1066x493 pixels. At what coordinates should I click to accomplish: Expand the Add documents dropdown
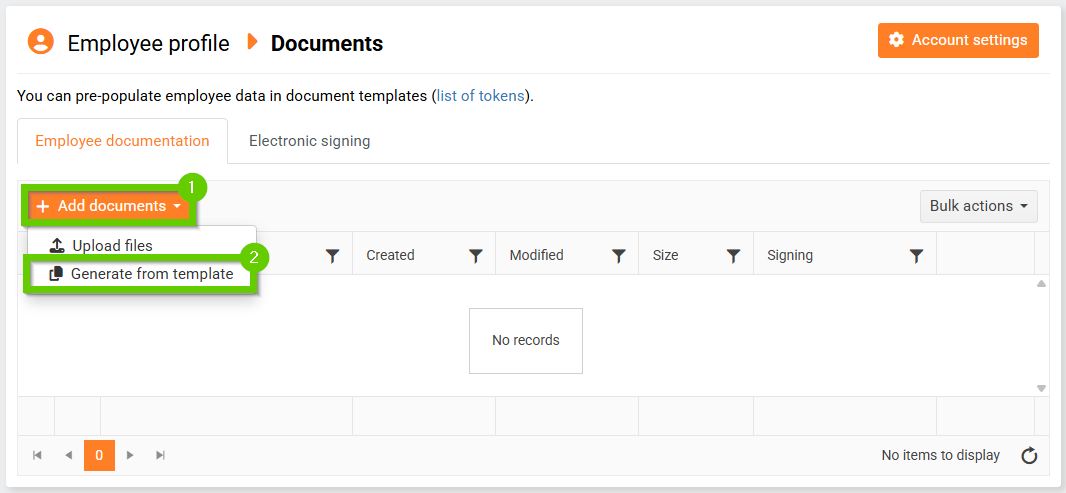pos(109,206)
